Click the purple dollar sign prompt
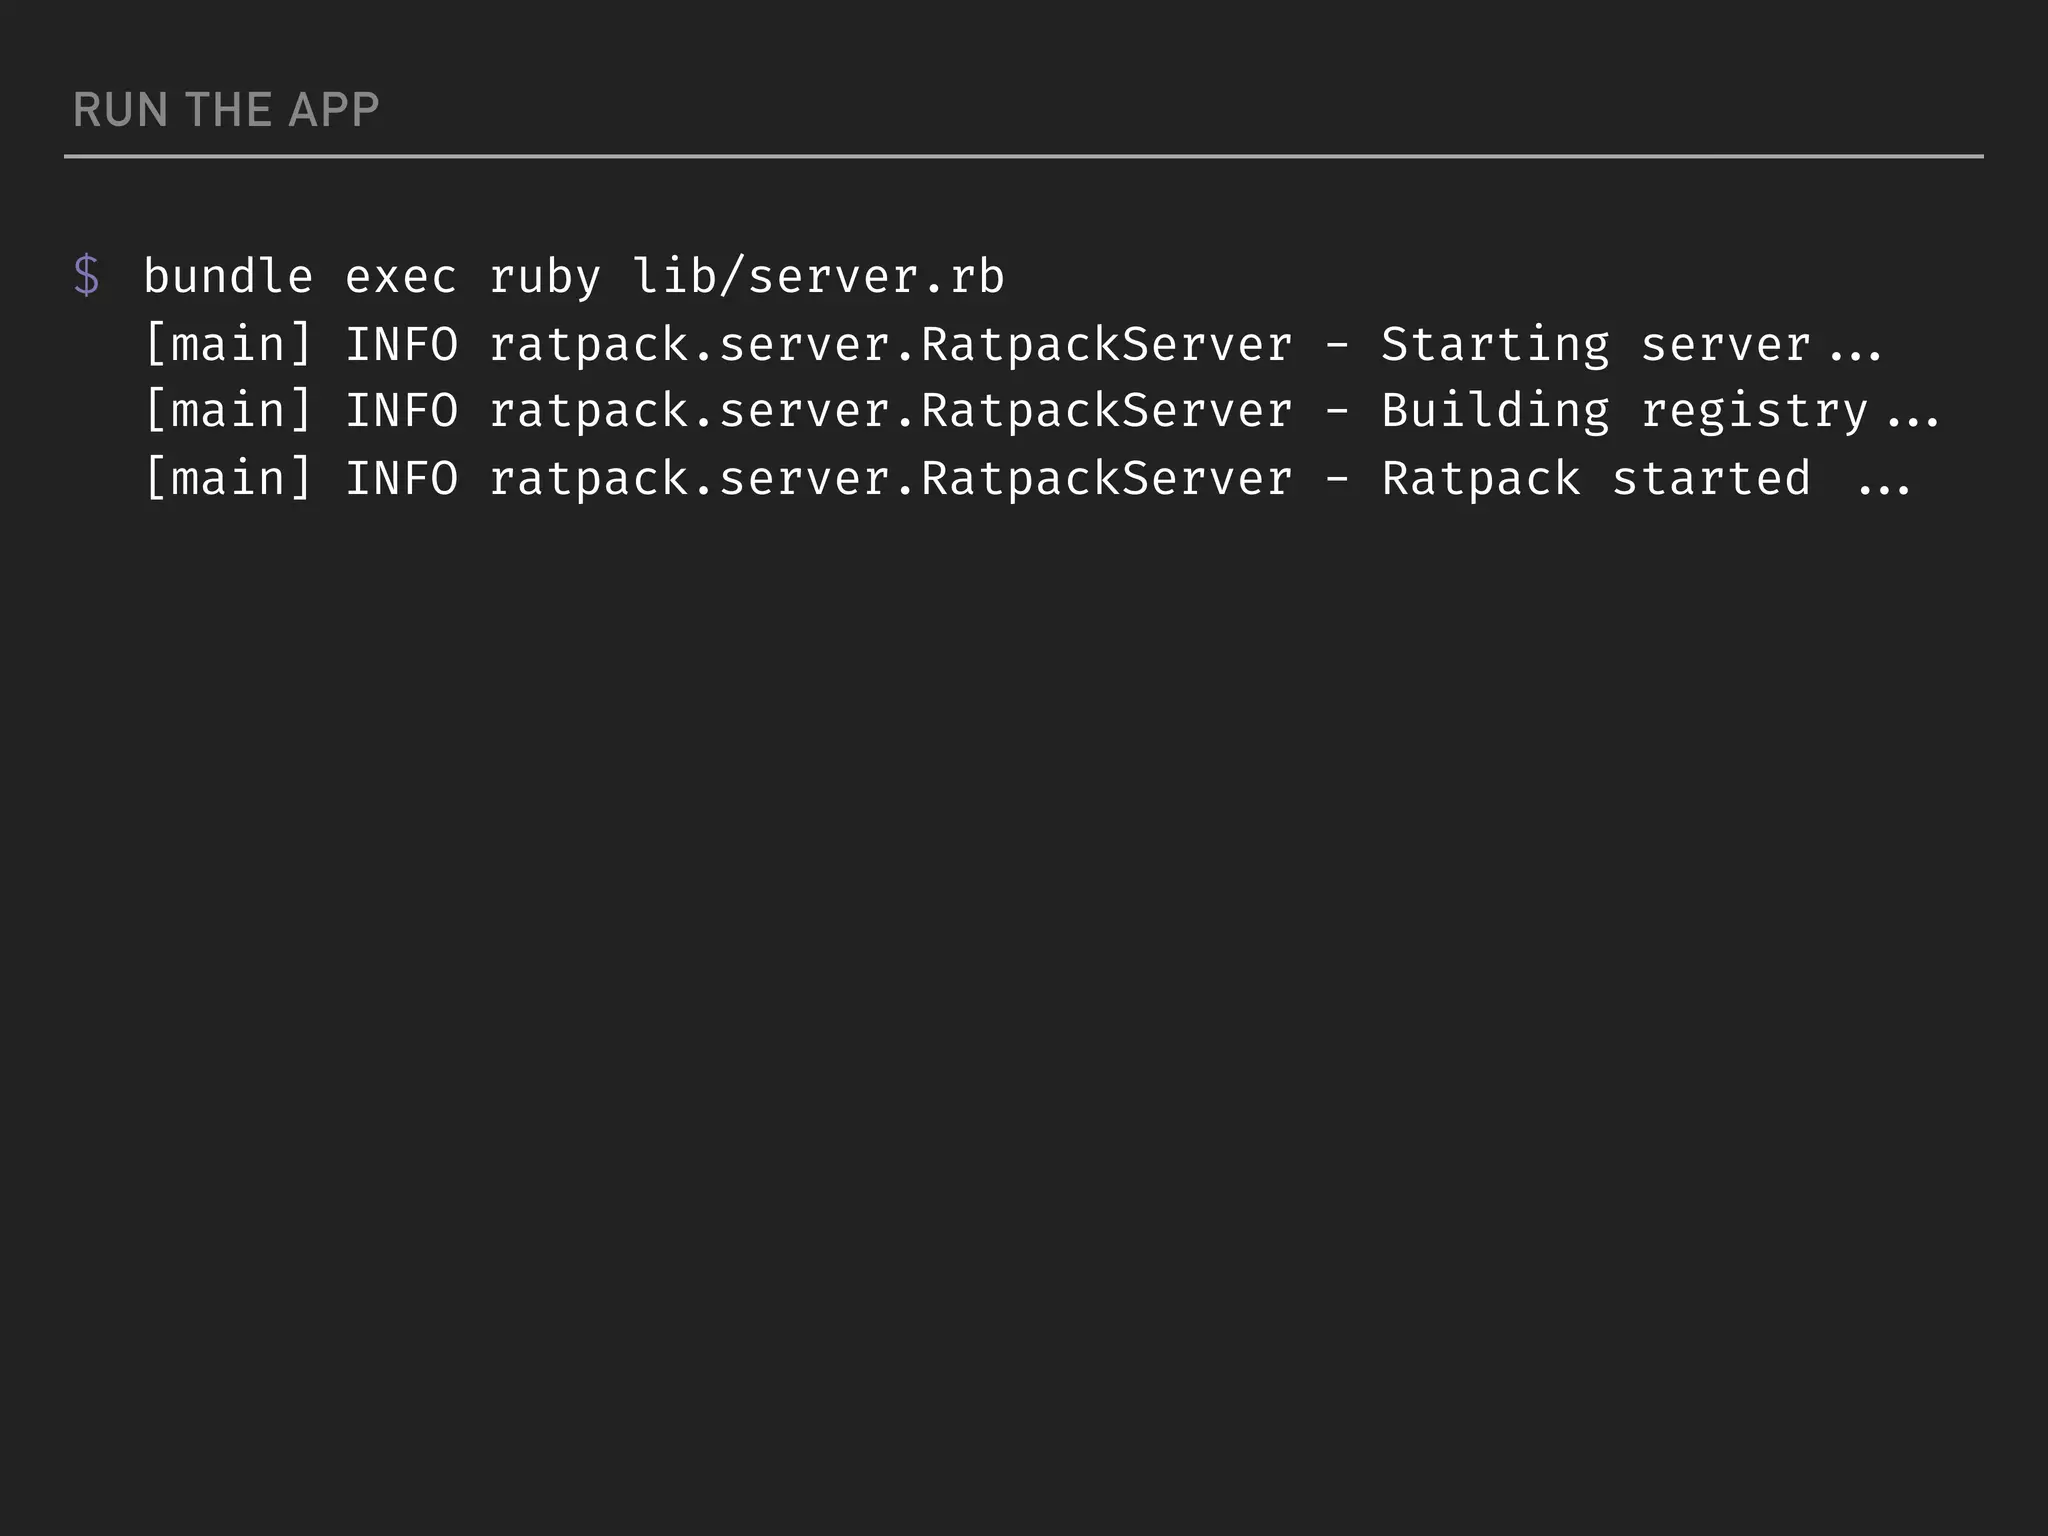2048x1536 pixels. pyautogui.click(x=87, y=276)
